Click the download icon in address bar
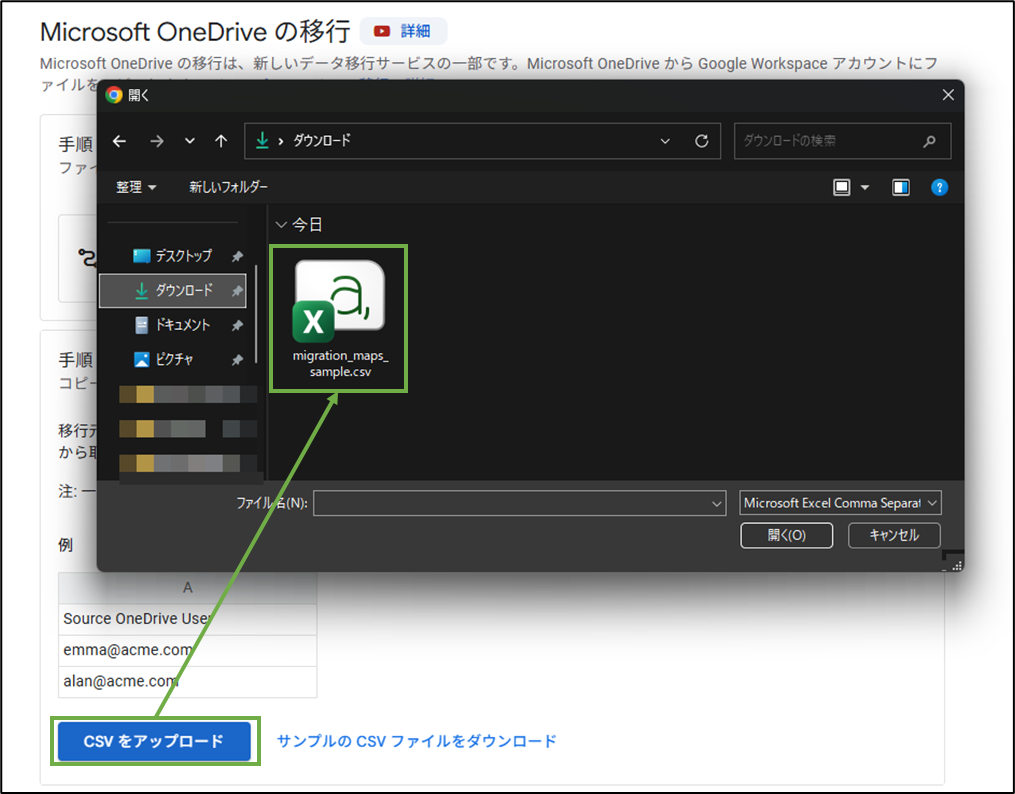This screenshot has height=794, width=1015. (x=262, y=140)
